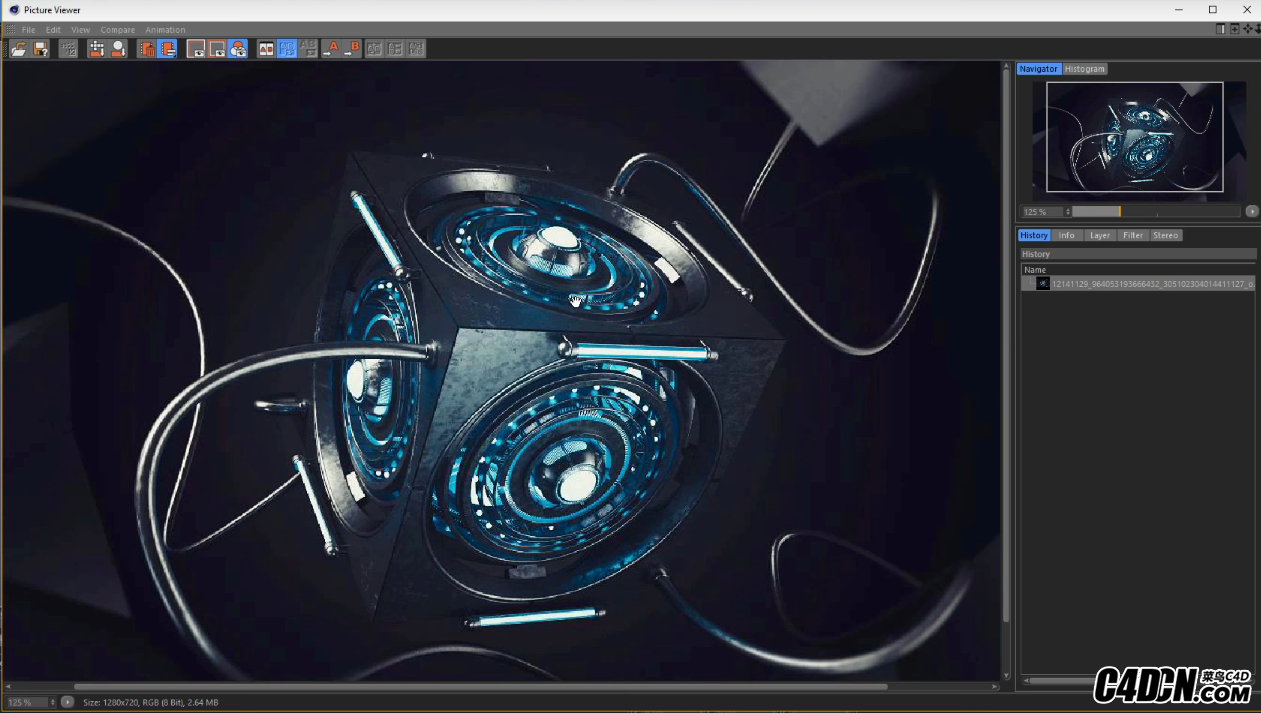
Task: Click the round arrow button in status bar
Action: (x=68, y=702)
